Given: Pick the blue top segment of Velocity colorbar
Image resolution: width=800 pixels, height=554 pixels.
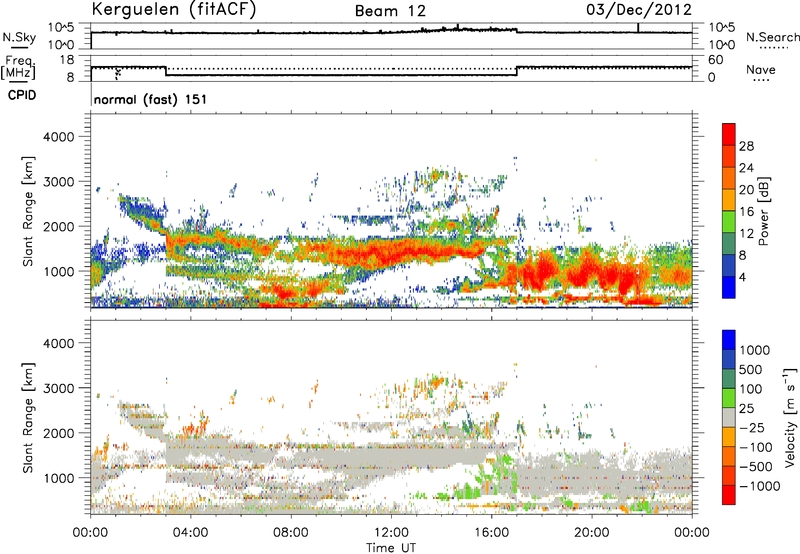Looking at the screenshot, I should (729, 340).
